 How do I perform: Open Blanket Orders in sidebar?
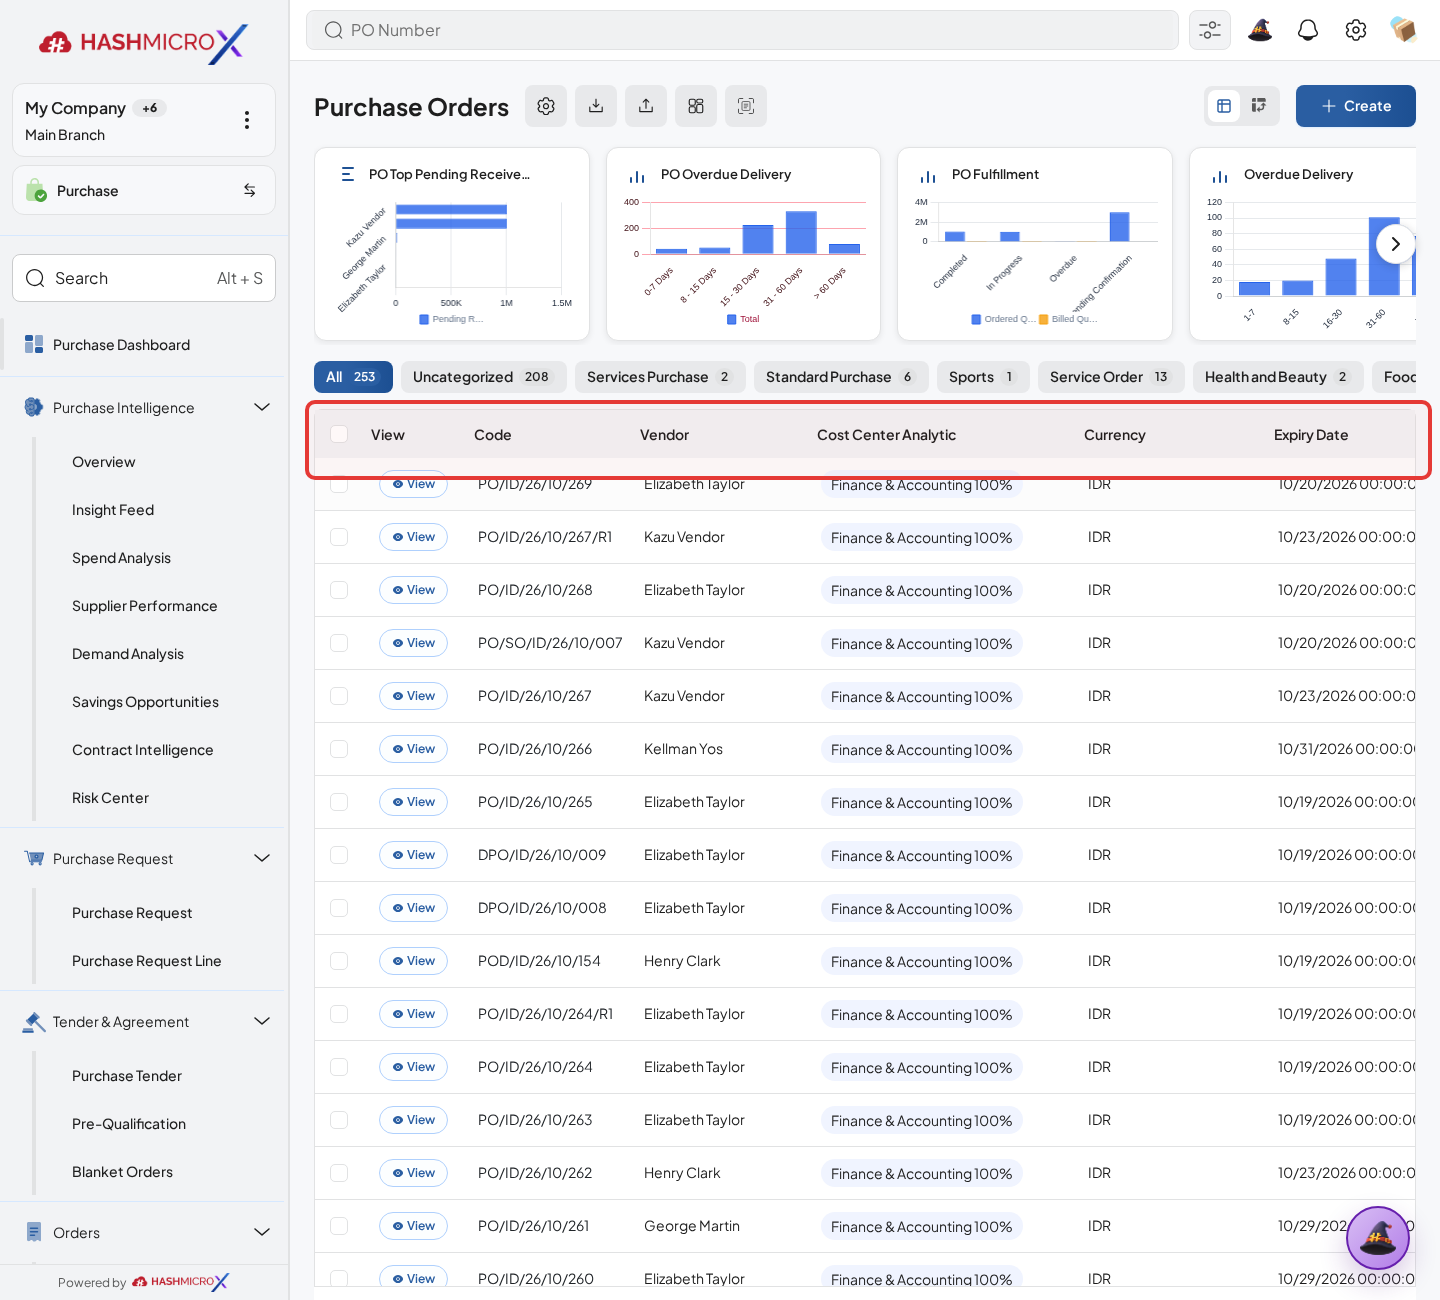122,1172
